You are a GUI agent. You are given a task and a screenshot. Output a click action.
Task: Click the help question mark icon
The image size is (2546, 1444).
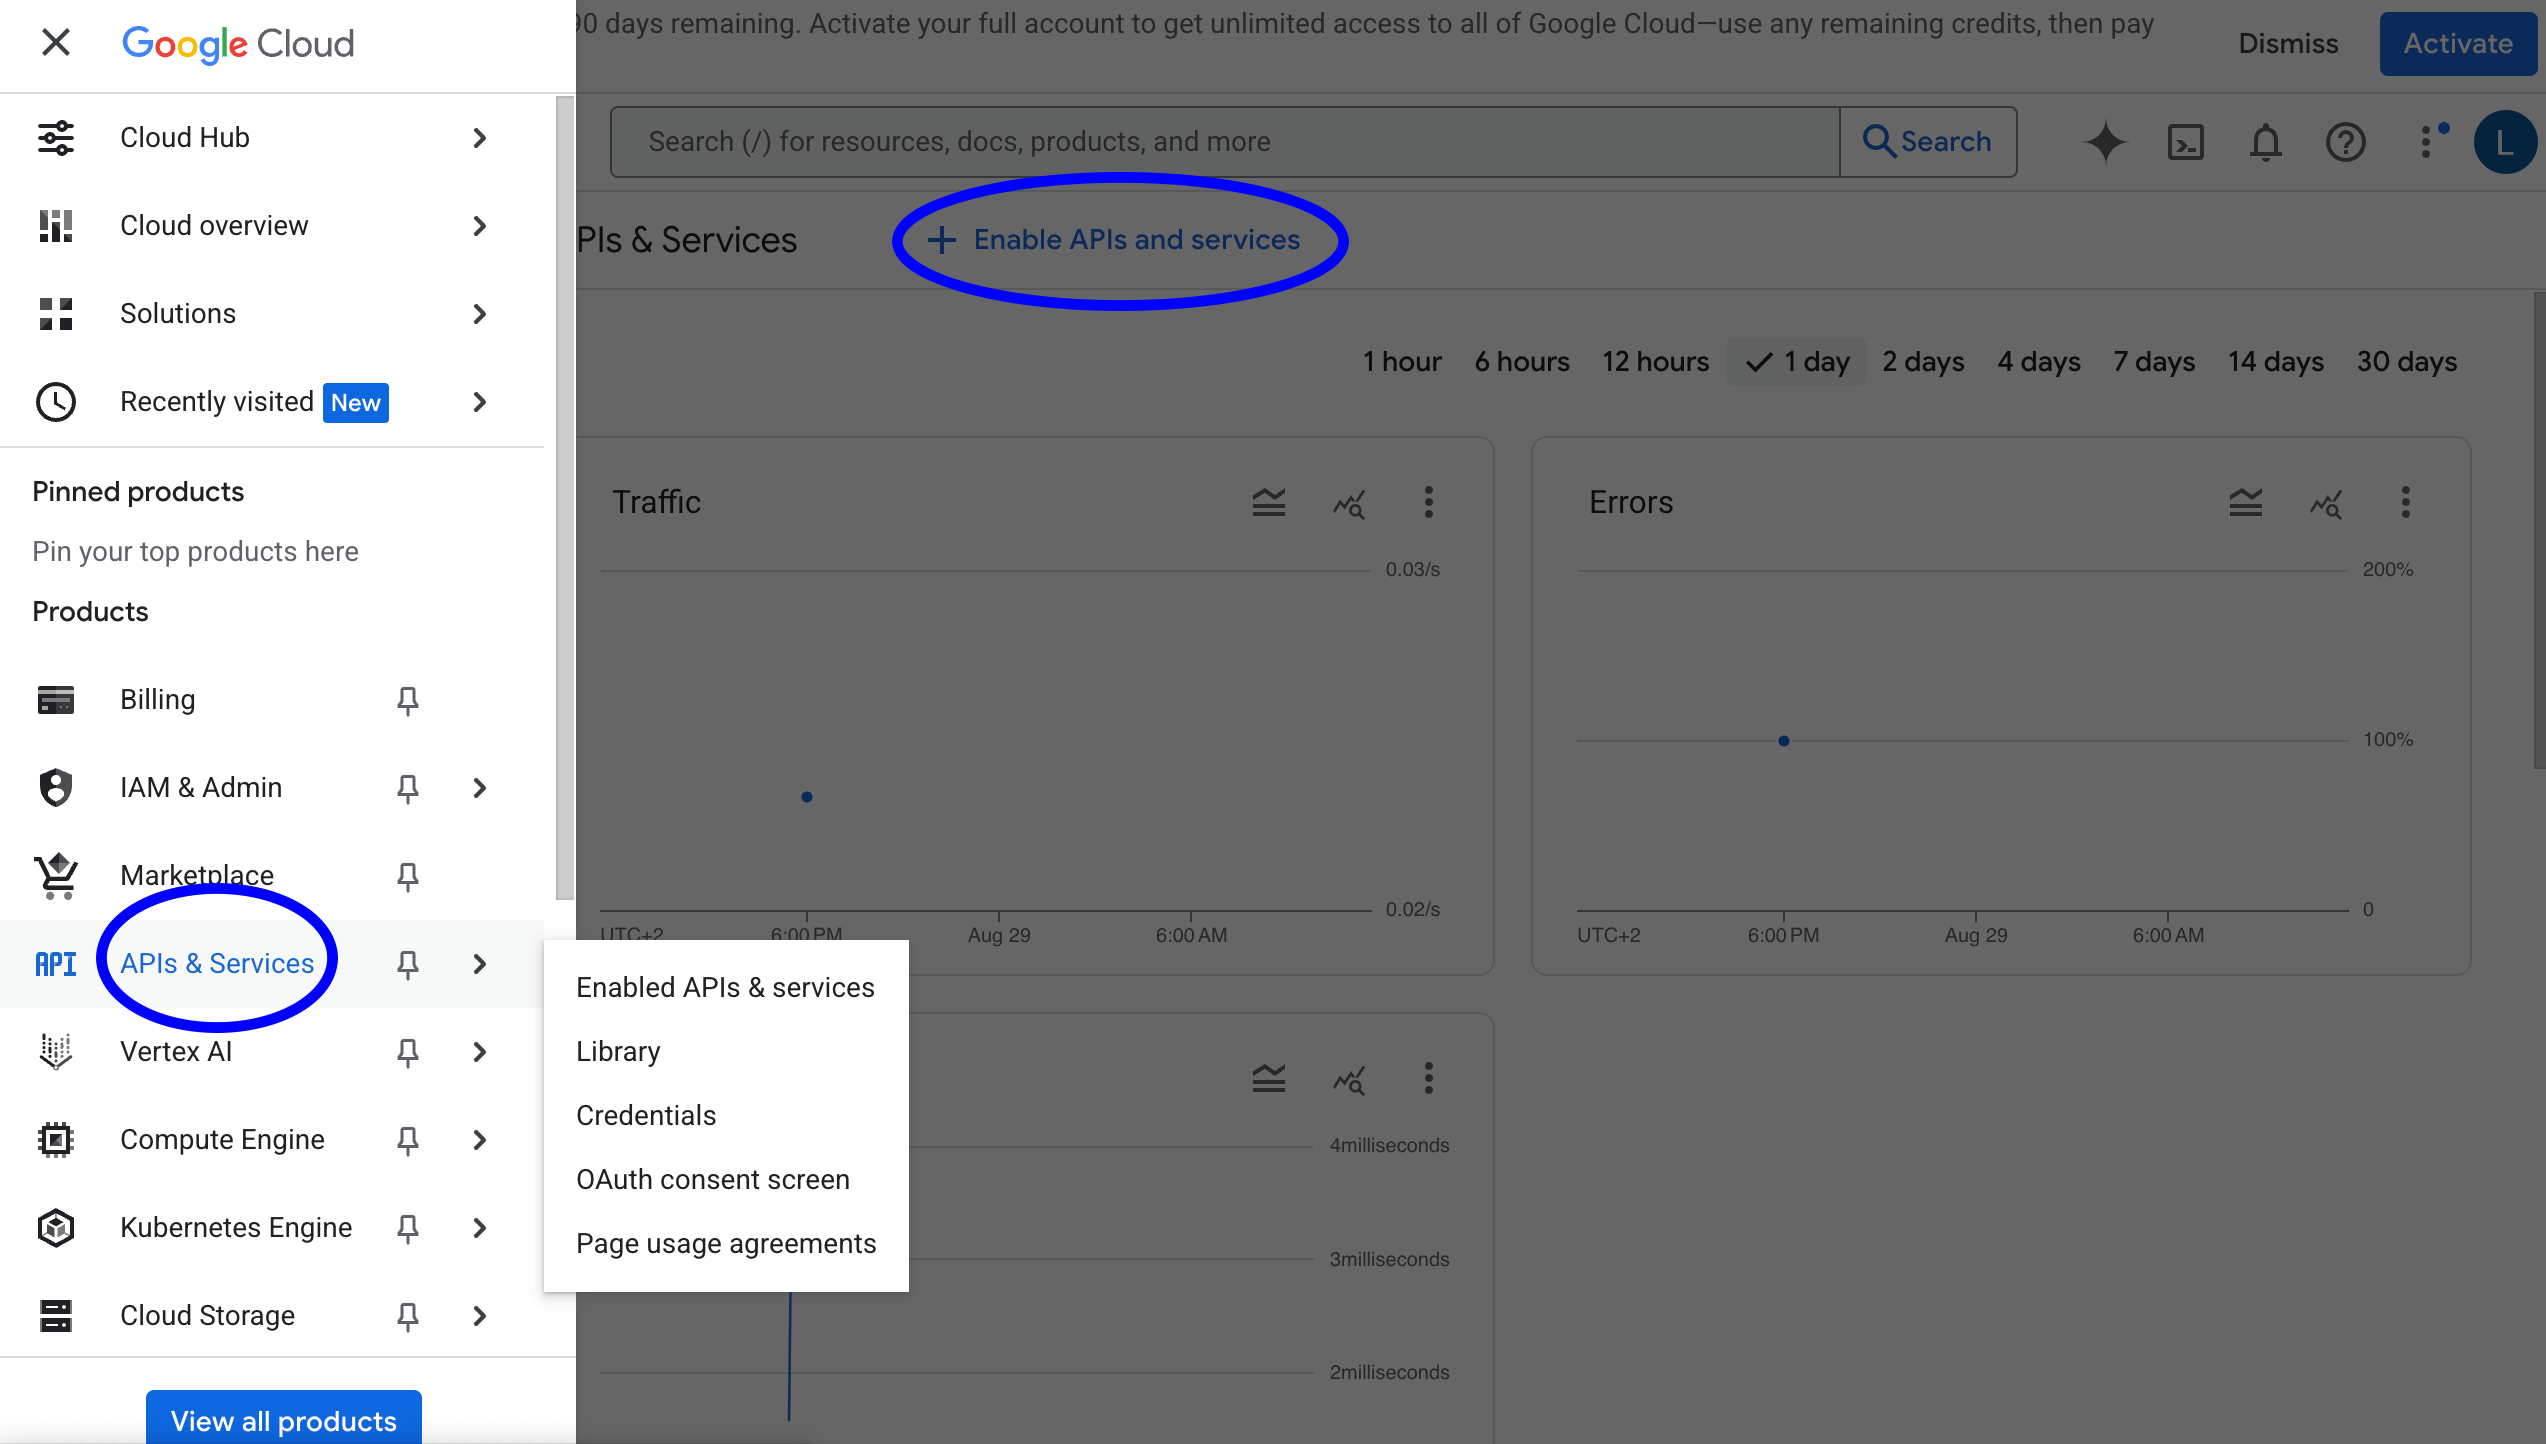pyautogui.click(x=2345, y=143)
